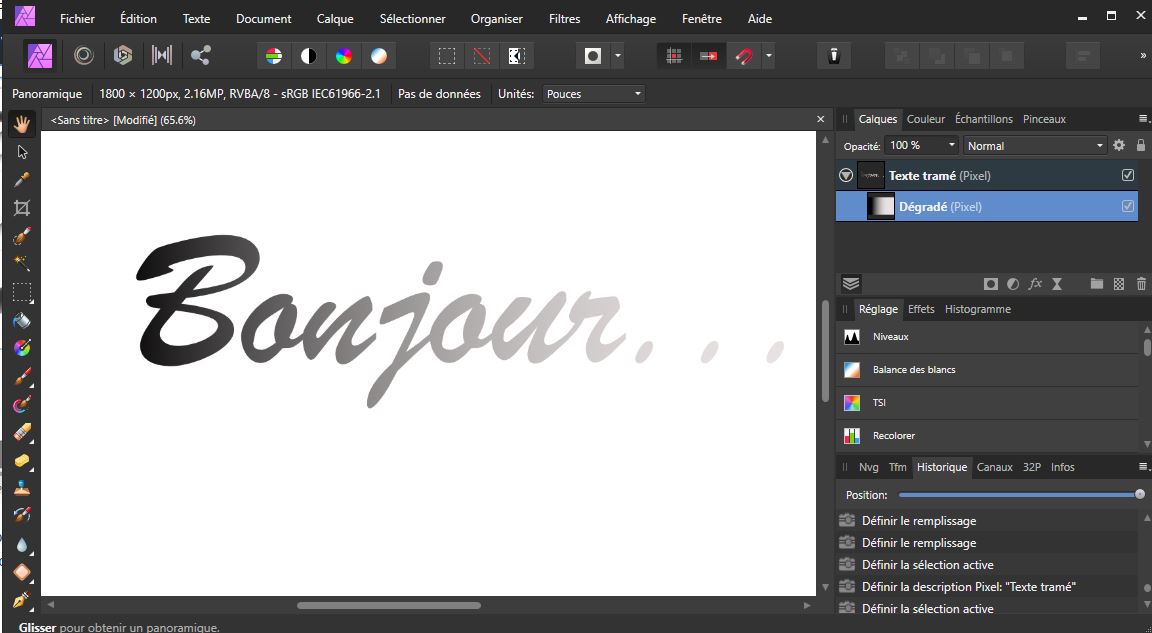Screen dimensions: 1152x633
Task: Switch to the Échantillons tab
Action: [984, 119]
